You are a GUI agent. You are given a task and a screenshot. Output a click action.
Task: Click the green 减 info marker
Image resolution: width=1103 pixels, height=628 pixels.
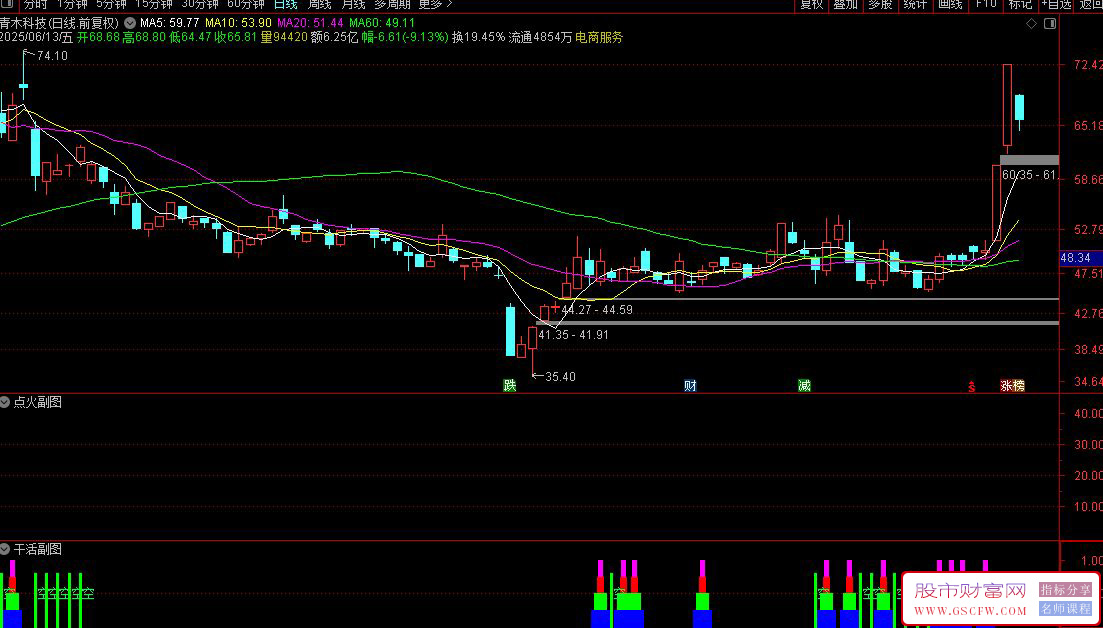[804, 385]
